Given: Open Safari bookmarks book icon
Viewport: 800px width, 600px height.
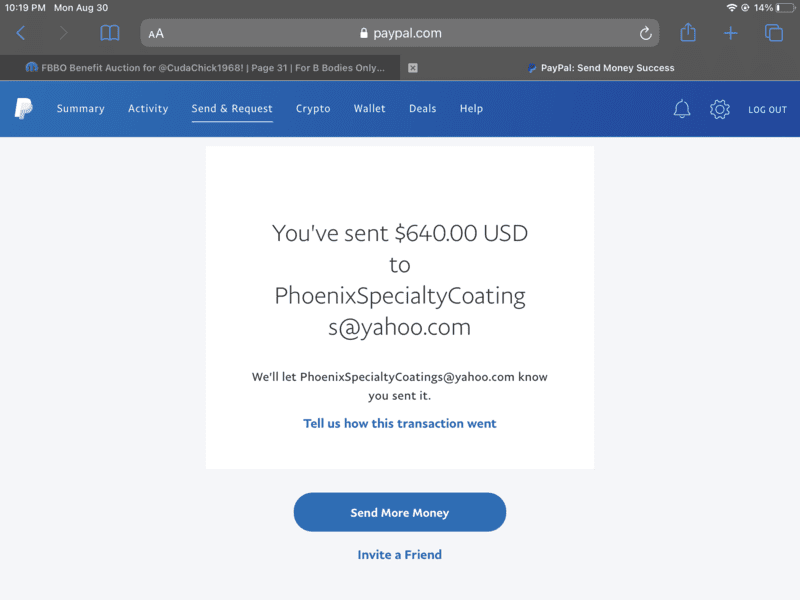Looking at the screenshot, I should click(x=110, y=33).
